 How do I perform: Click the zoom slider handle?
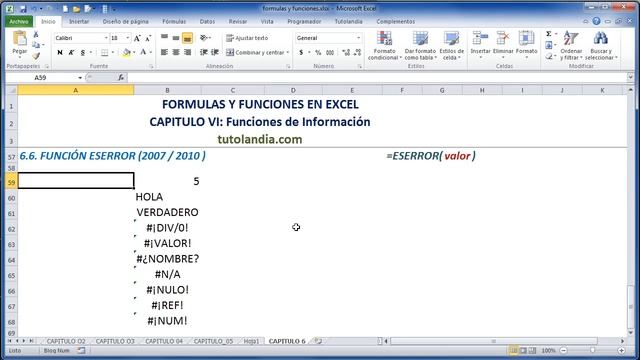[x=592, y=351]
